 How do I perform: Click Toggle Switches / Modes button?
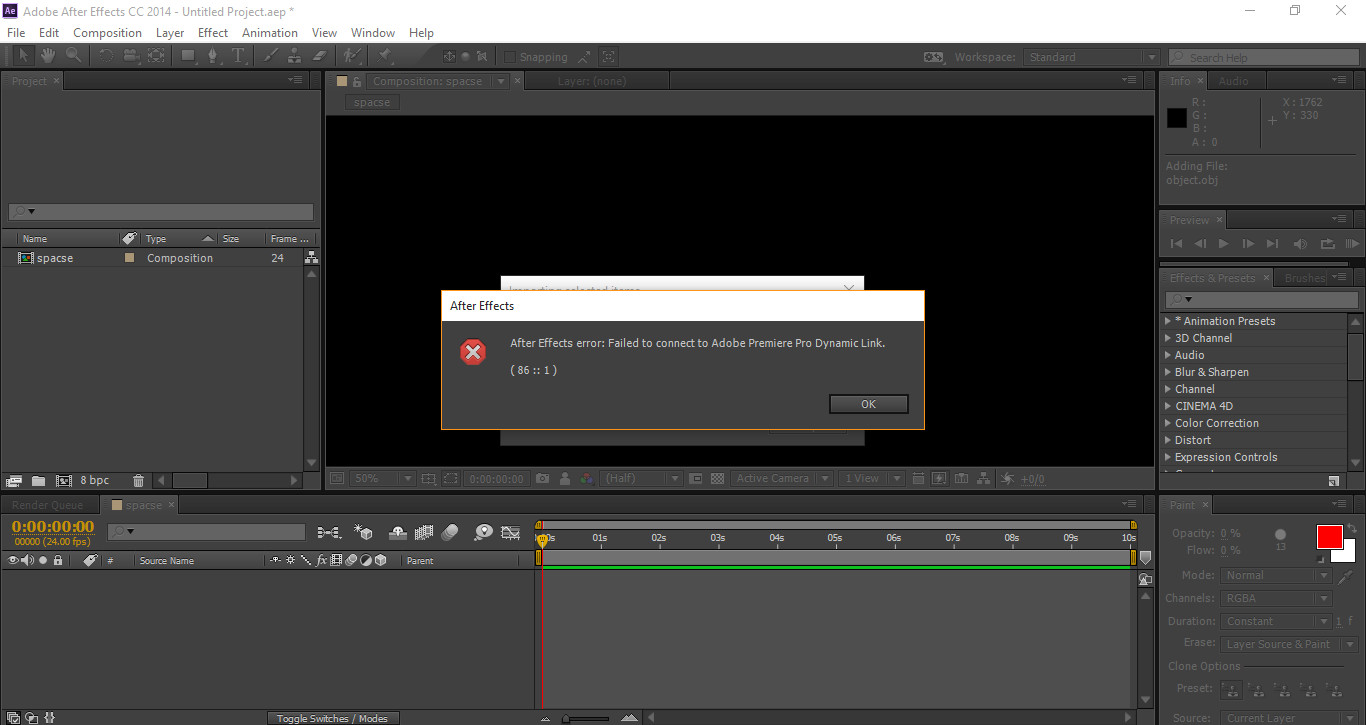point(333,718)
